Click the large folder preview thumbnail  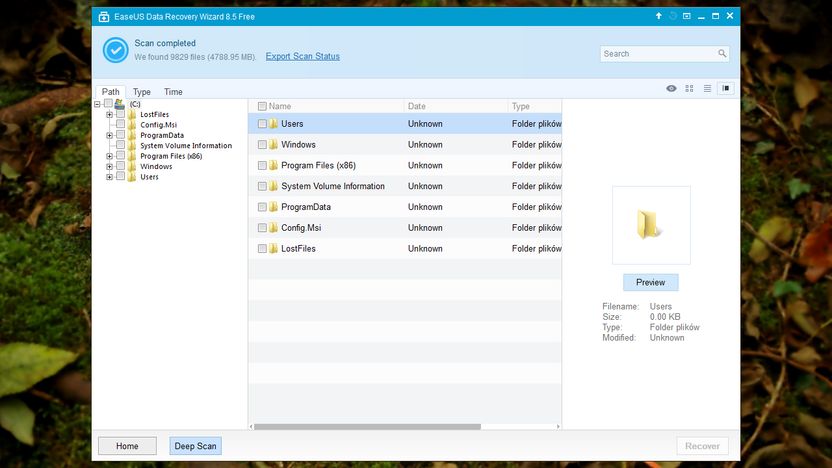[x=651, y=225]
